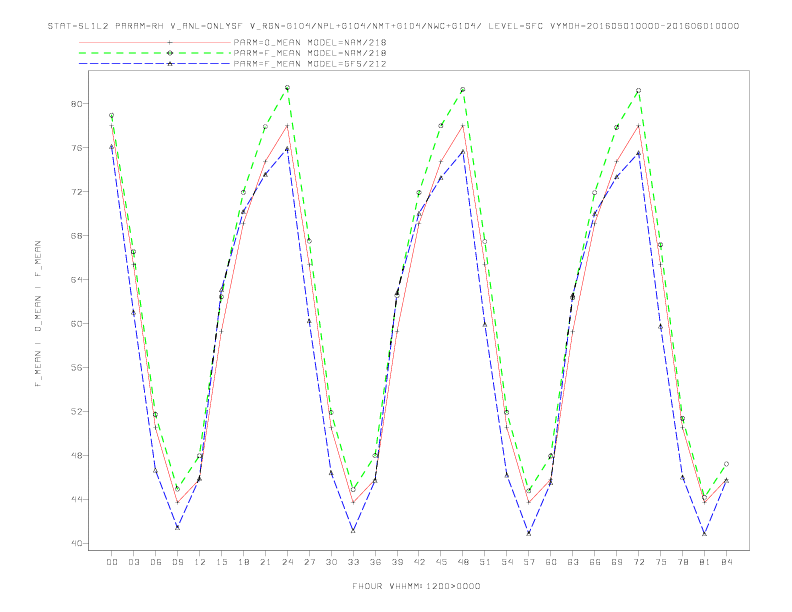Click x-axis tick label 12
This screenshot has height=612, width=792.
(x=200, y=562)
